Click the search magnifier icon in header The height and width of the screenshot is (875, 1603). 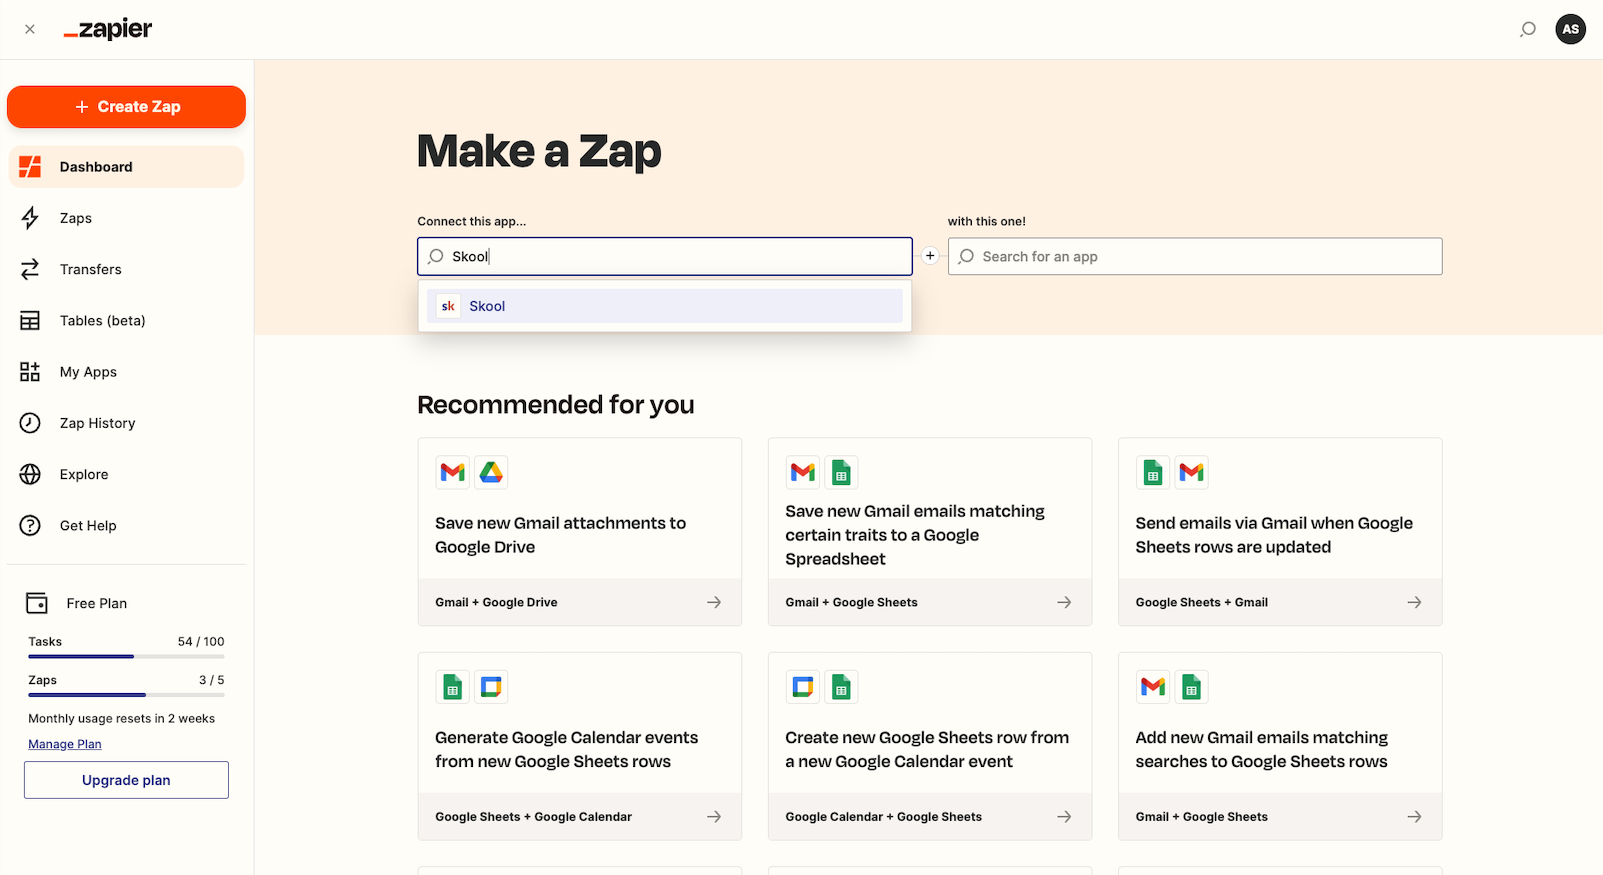click(x=1527, y=29)
